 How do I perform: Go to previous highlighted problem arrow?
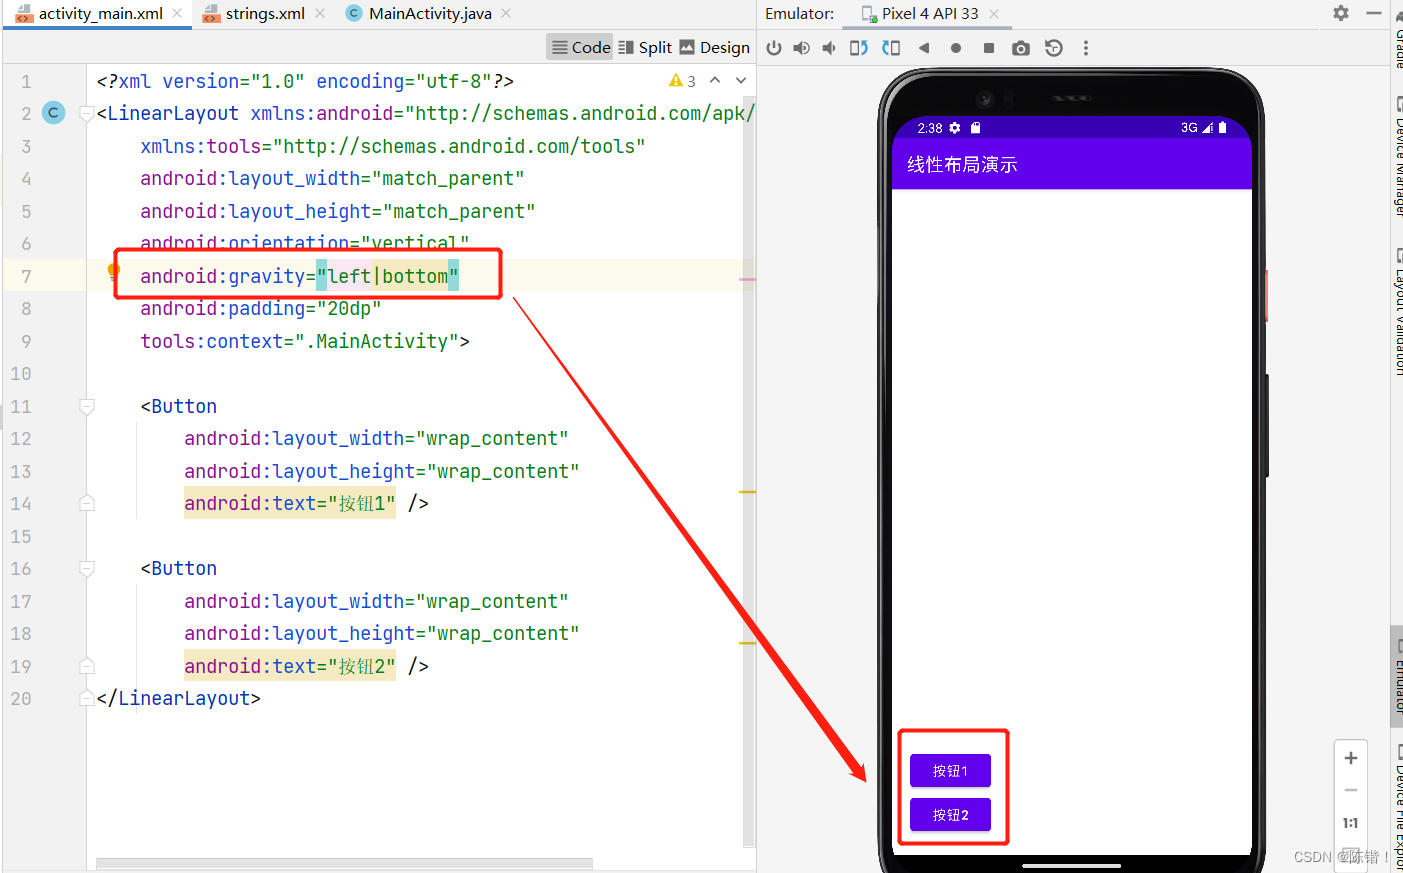(715, 80)
